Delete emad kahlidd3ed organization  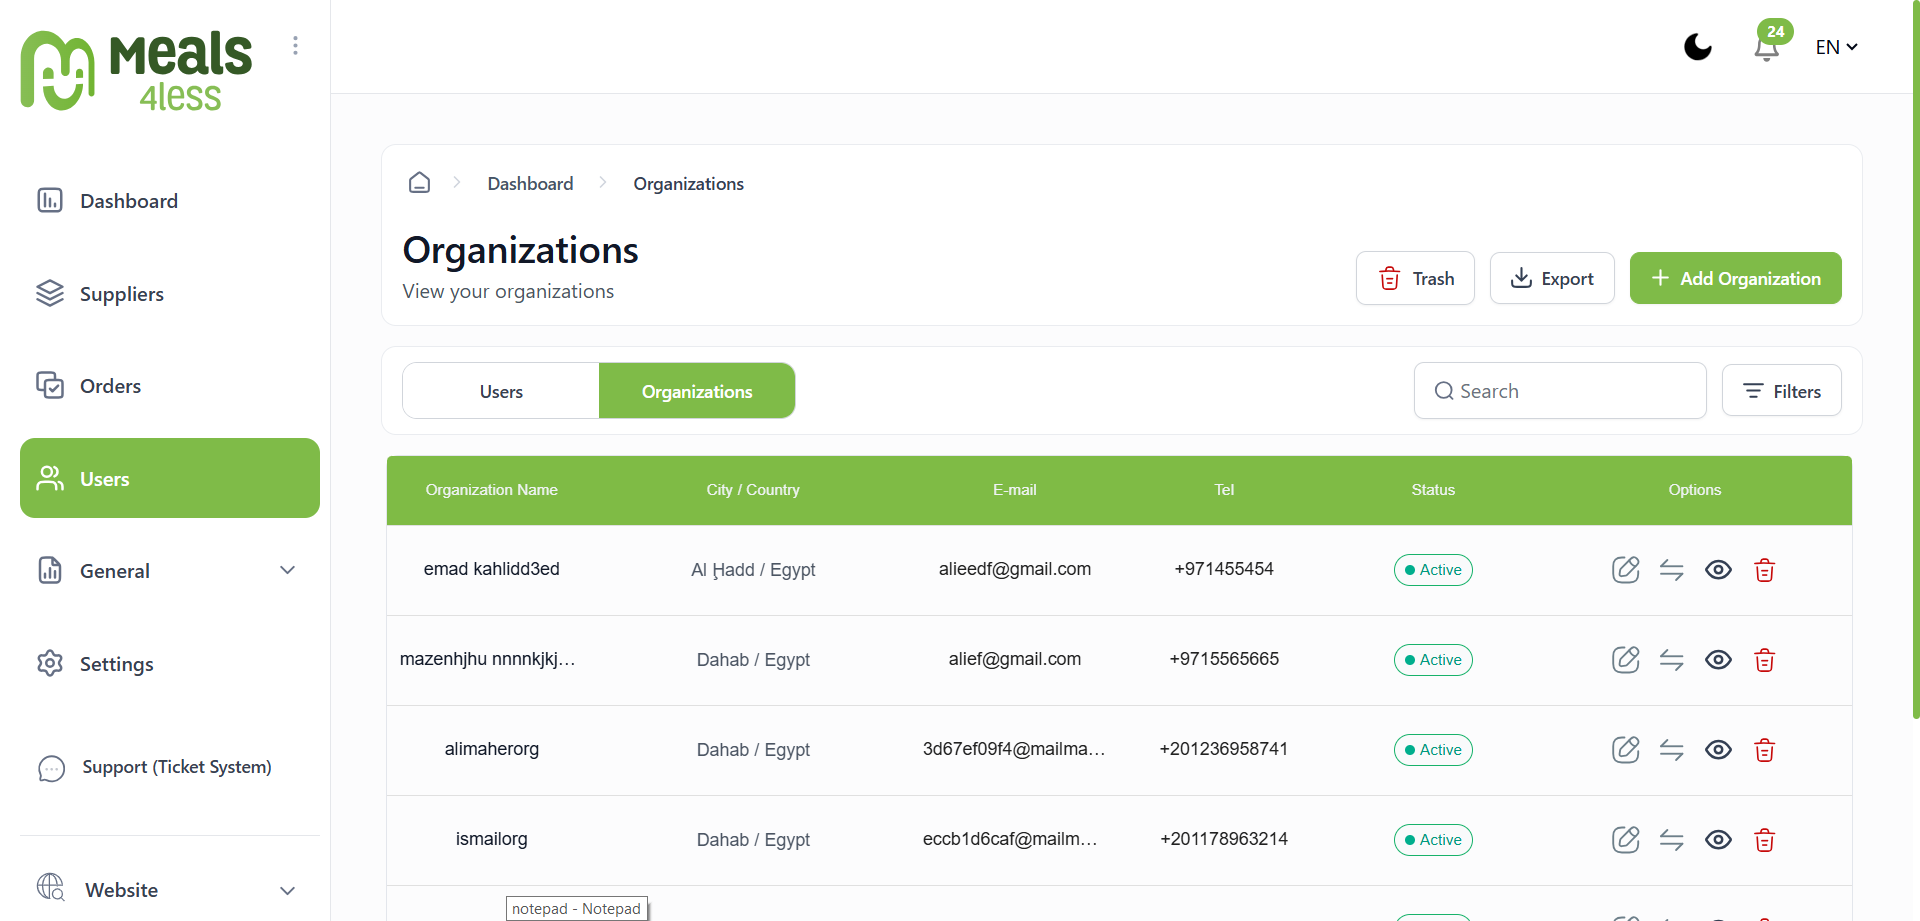coord(1765,570)
